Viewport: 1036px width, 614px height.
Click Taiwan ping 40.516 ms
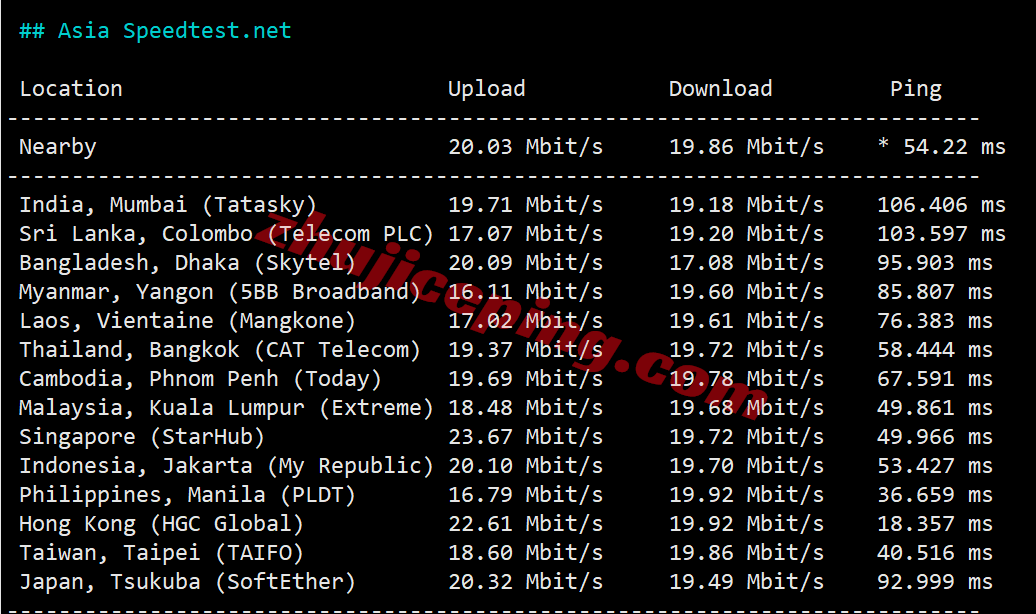pos(934,554)
